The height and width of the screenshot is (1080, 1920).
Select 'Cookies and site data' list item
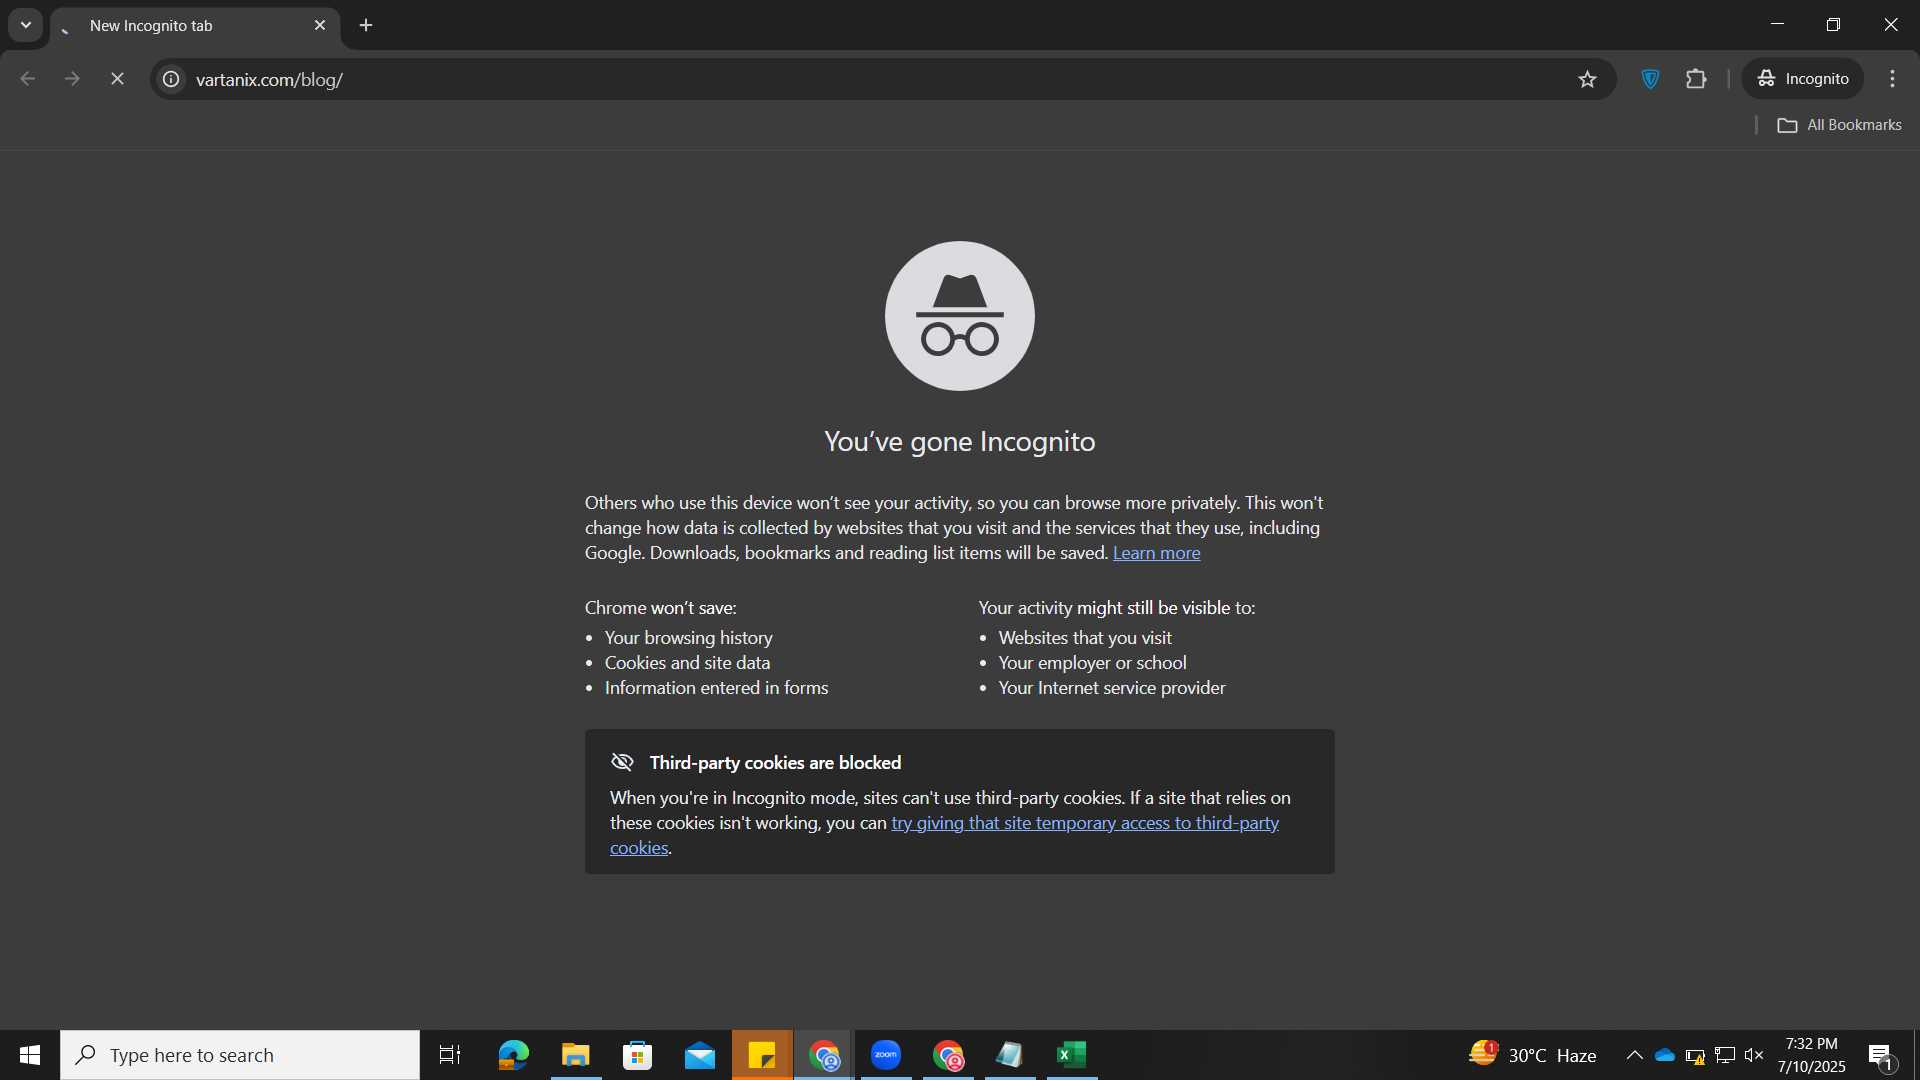[x=687, y=663]
